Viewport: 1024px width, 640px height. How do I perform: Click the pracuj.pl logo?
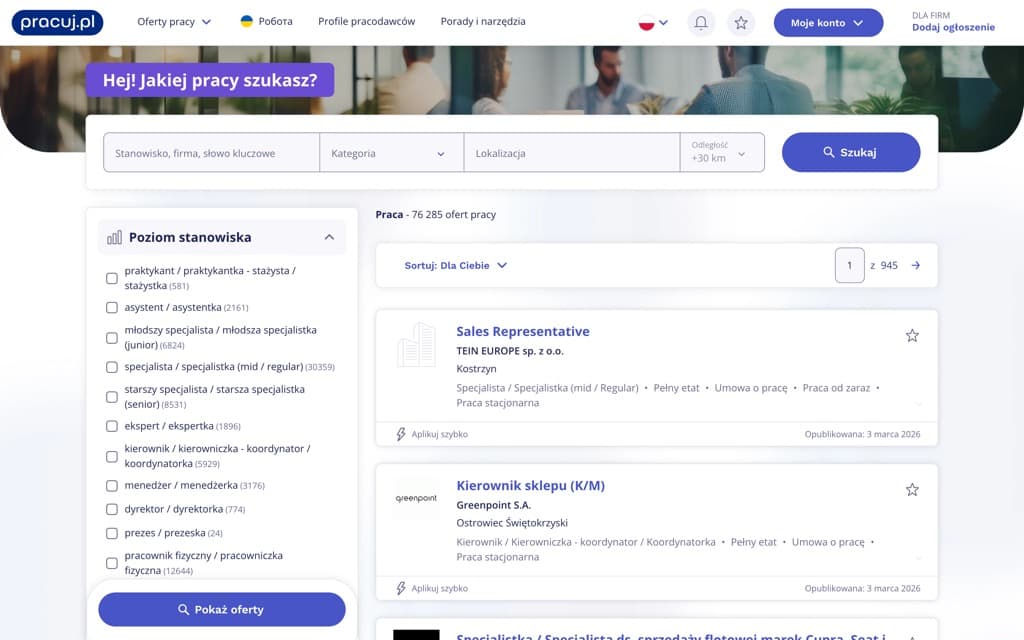click(x=56, y=22)
